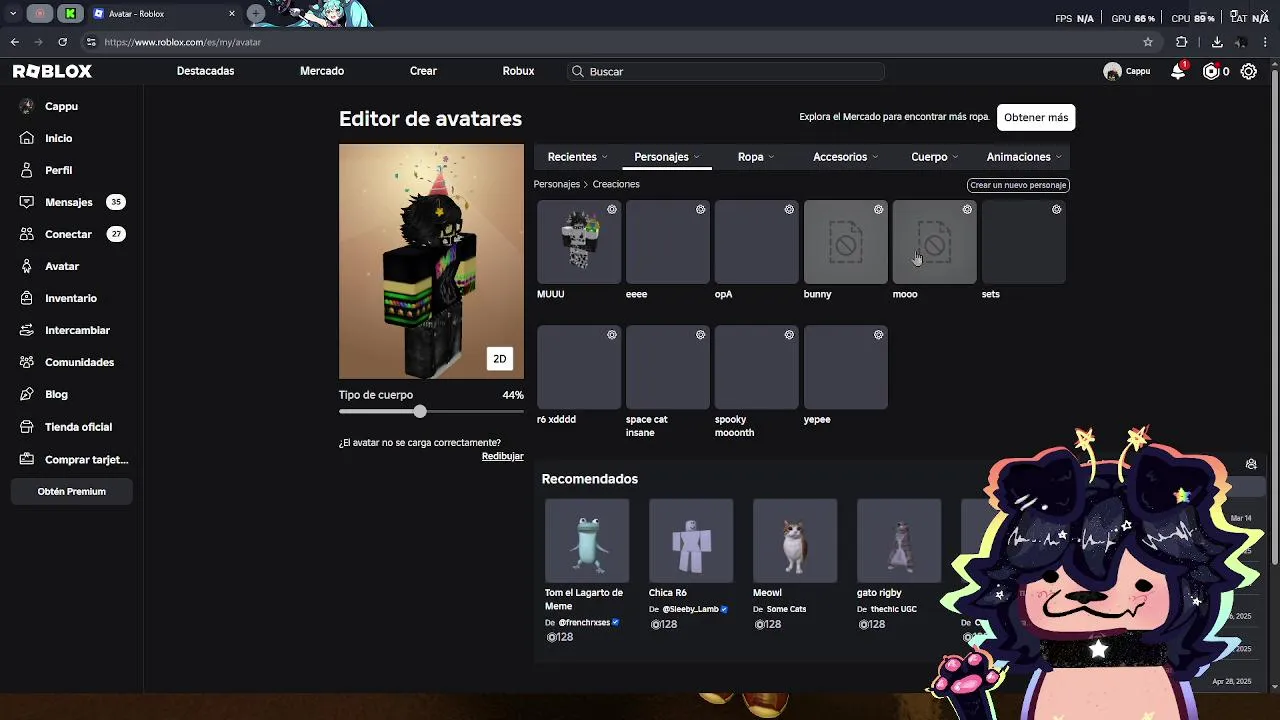Open the Mensajes sidebar icon

pos(27,202)
